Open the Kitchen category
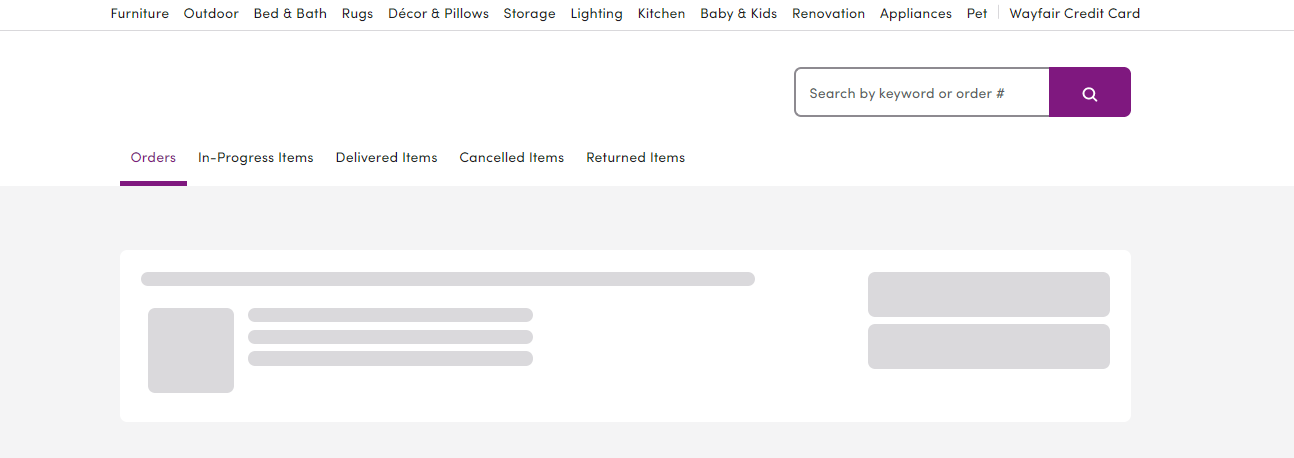Viewport: 1294px width, 458px height. 662,14
